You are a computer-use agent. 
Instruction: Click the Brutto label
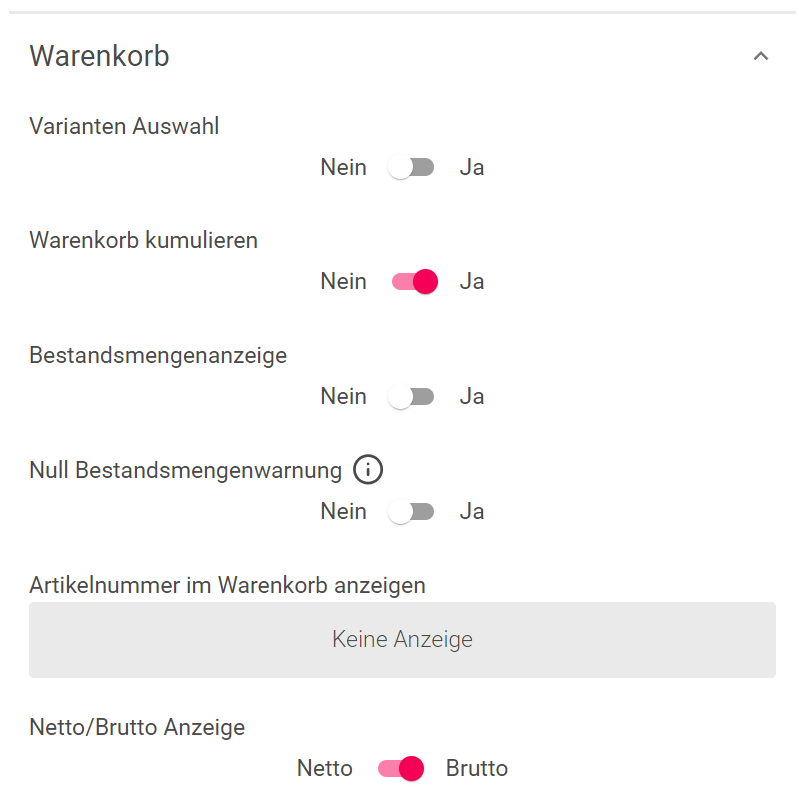coord(477,769)
